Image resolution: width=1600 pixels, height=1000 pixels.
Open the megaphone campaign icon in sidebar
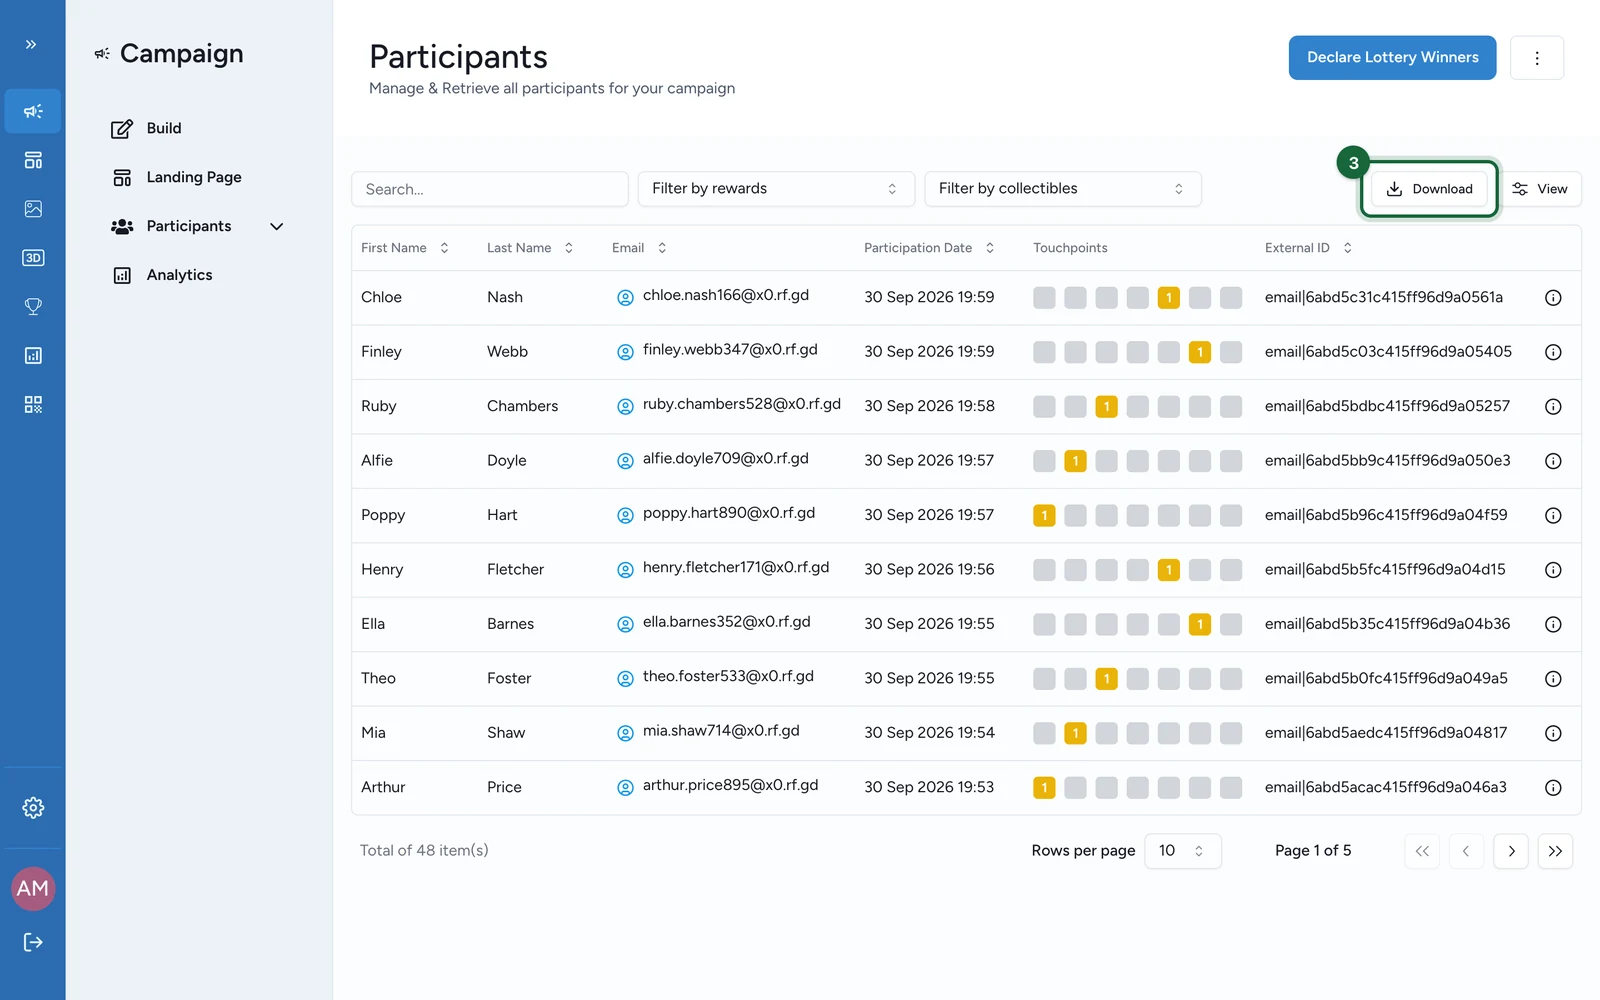pos(33,111)
